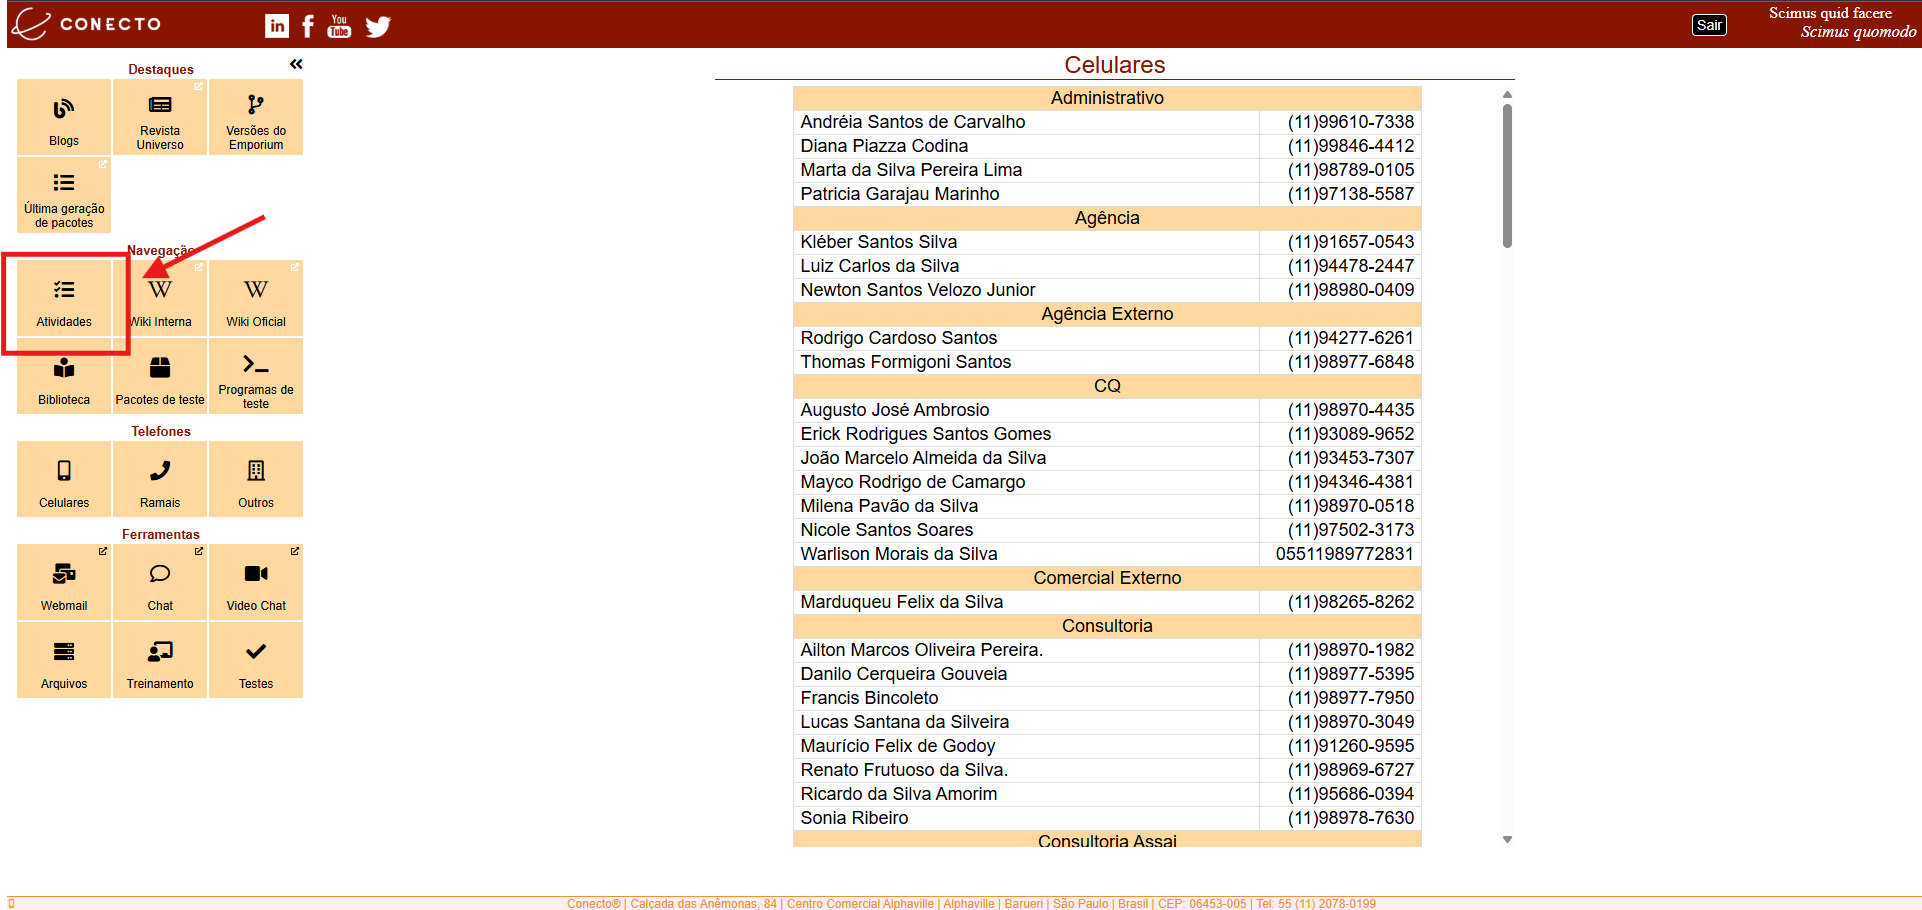Open Programas de teste terminal tile
Image resolution: width=1922 pixels, height=910 pixels.
click(x=256, y=377)
